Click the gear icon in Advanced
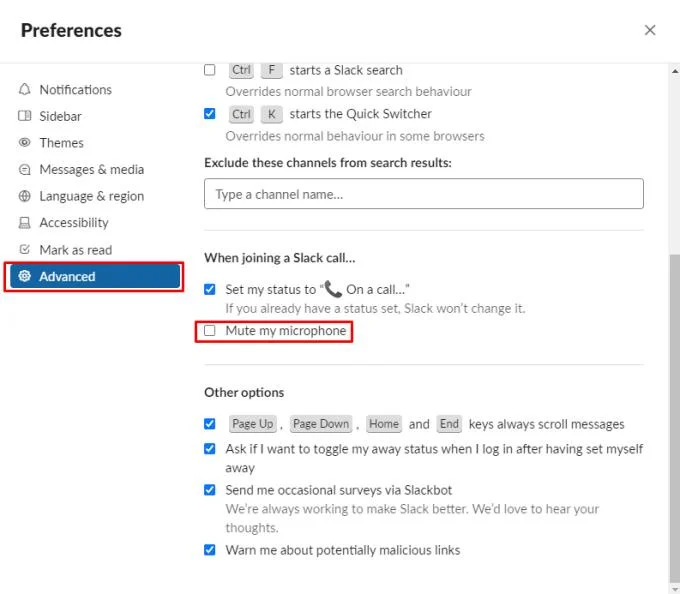The height and width of the screenshot is (594, 680). click(x=25, y=276)
